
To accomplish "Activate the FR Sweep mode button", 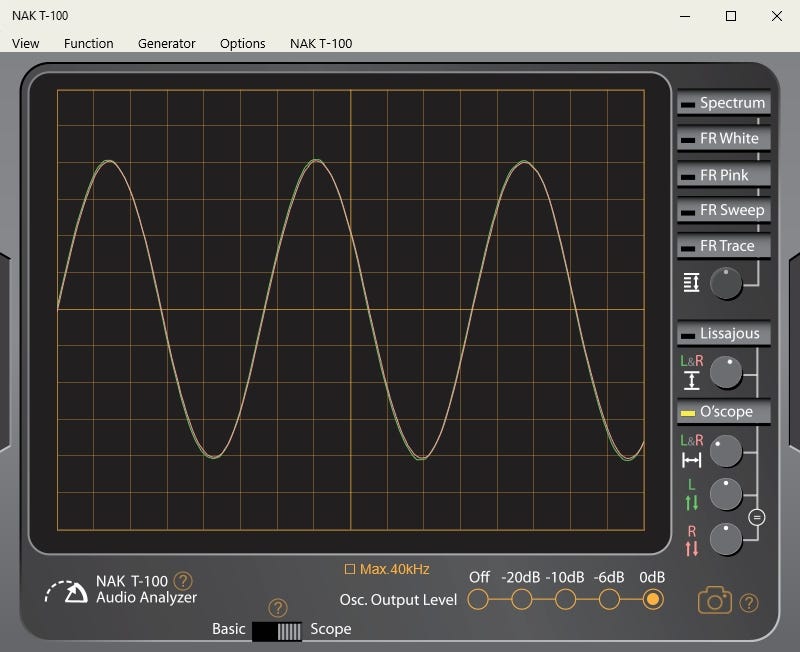I will pyautogui.click(x=723, y=210).
